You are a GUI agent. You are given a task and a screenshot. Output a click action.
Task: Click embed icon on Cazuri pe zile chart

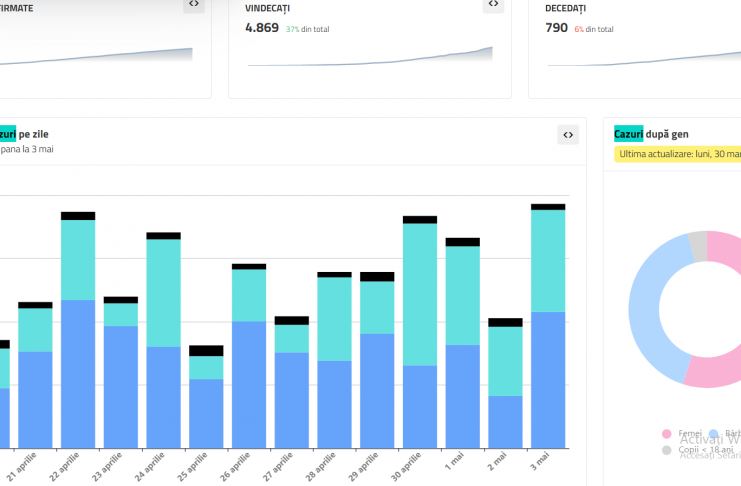pos(567,135)
